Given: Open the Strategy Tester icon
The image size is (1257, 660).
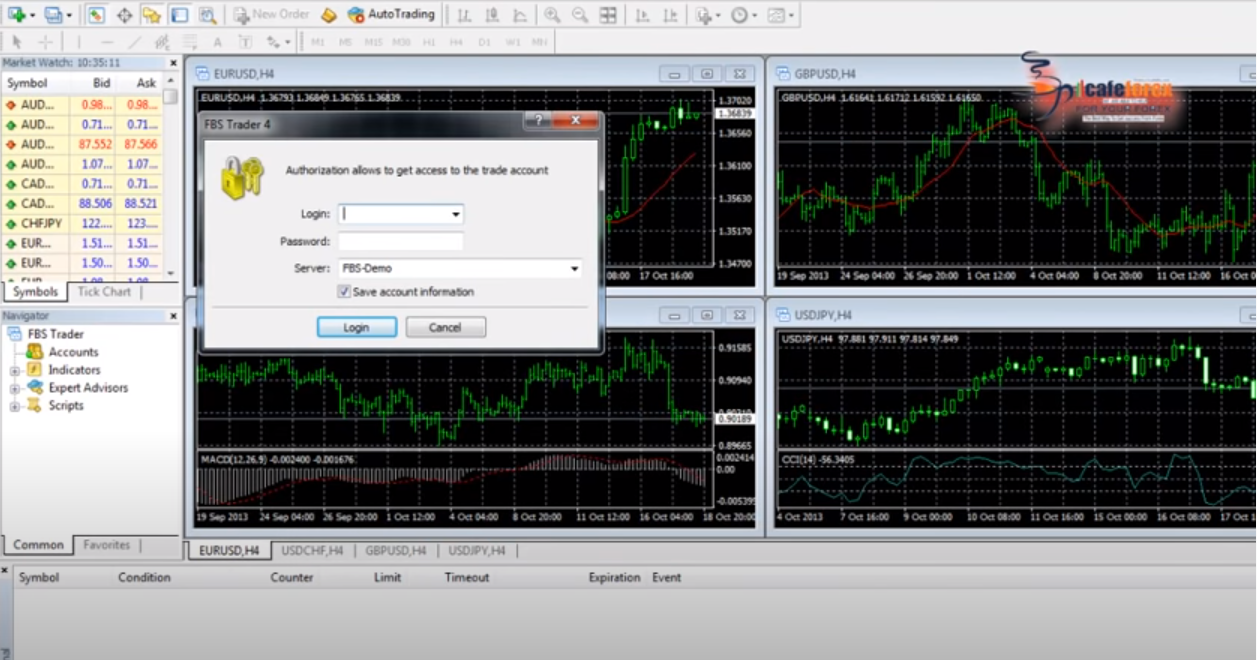Looking at the screenshot, I should coord(206,15).
